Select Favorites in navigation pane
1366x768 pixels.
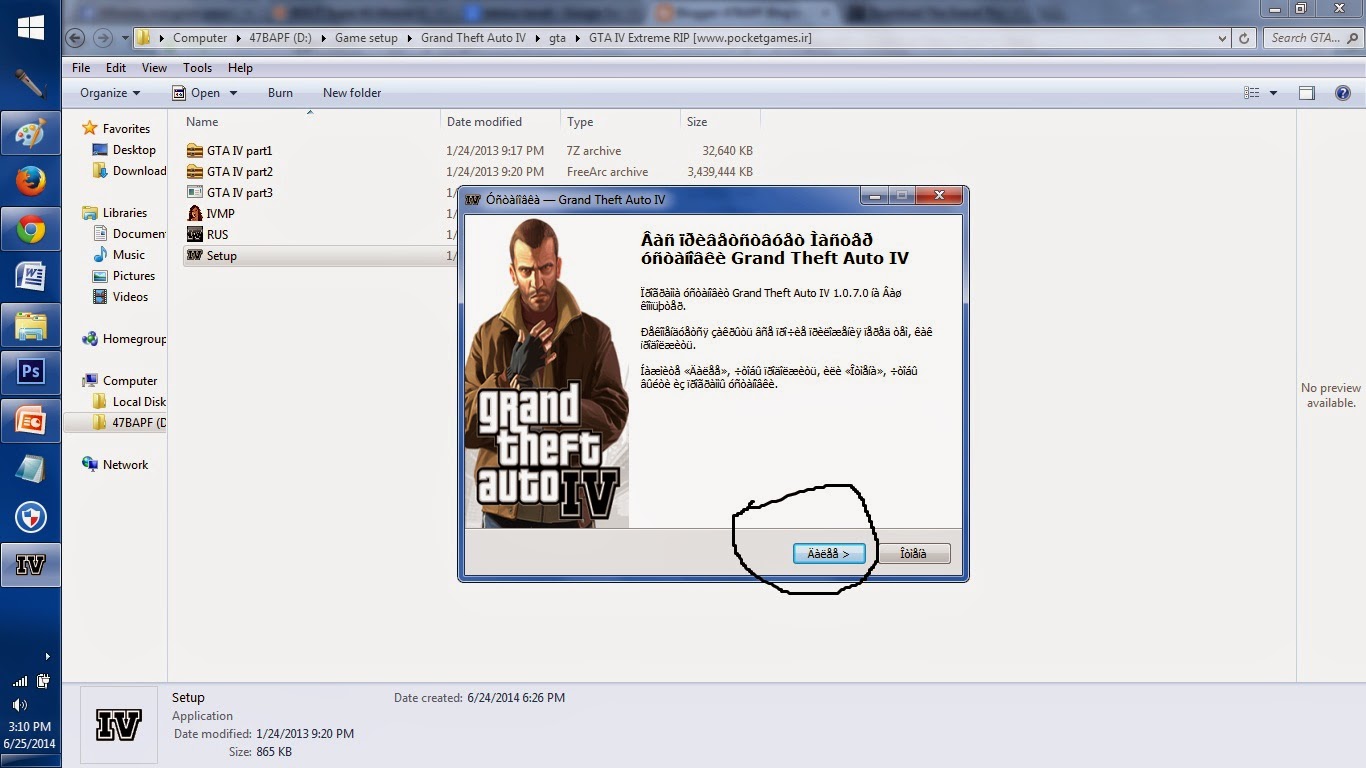(116, 129)
